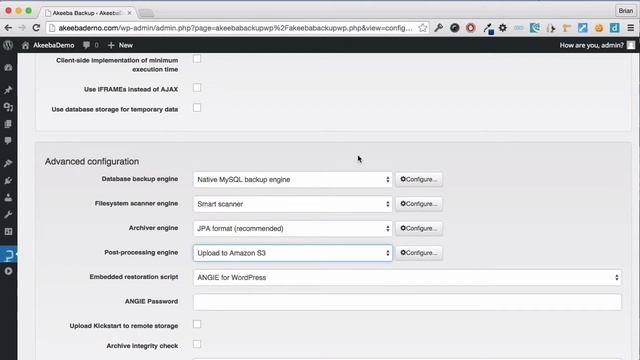Configure the Filesystem scanner engine
The image size is (640, 360).
(419, 204)
